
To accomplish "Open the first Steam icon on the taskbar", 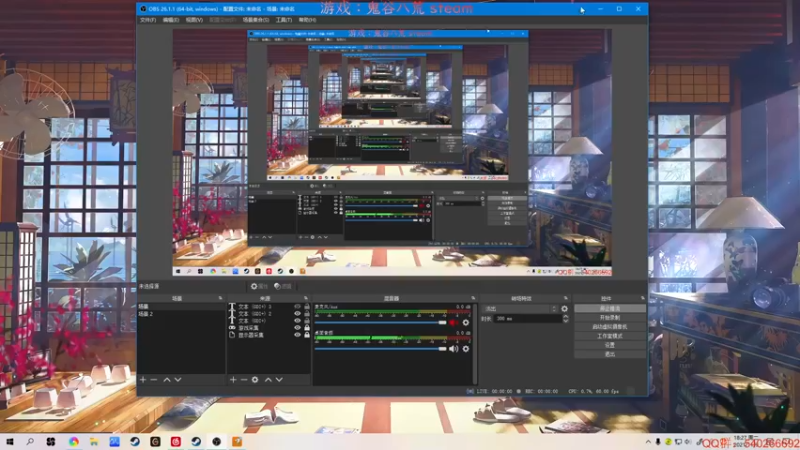I will 135,441.
